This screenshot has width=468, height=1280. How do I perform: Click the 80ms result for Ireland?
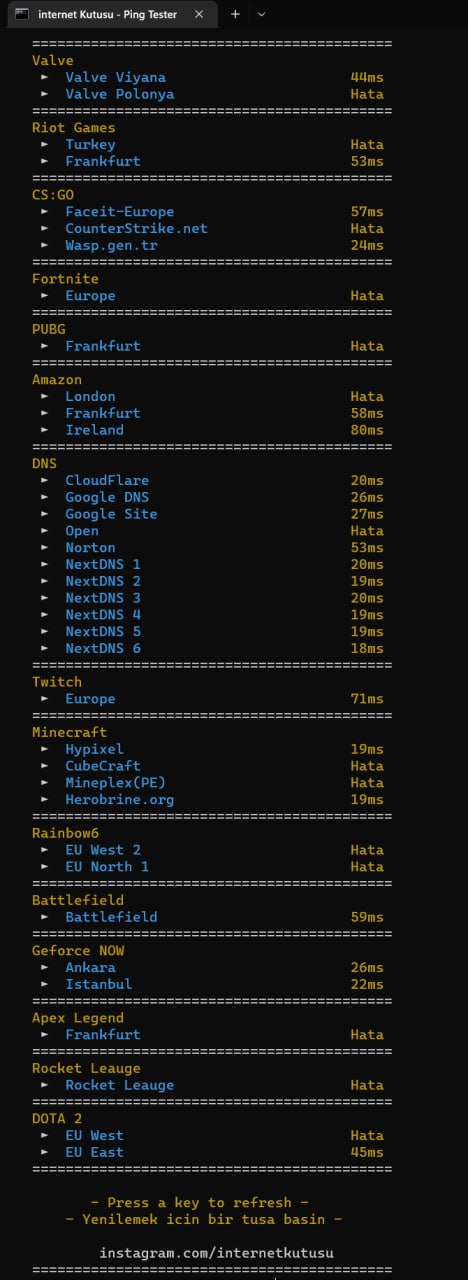[367, 430]
